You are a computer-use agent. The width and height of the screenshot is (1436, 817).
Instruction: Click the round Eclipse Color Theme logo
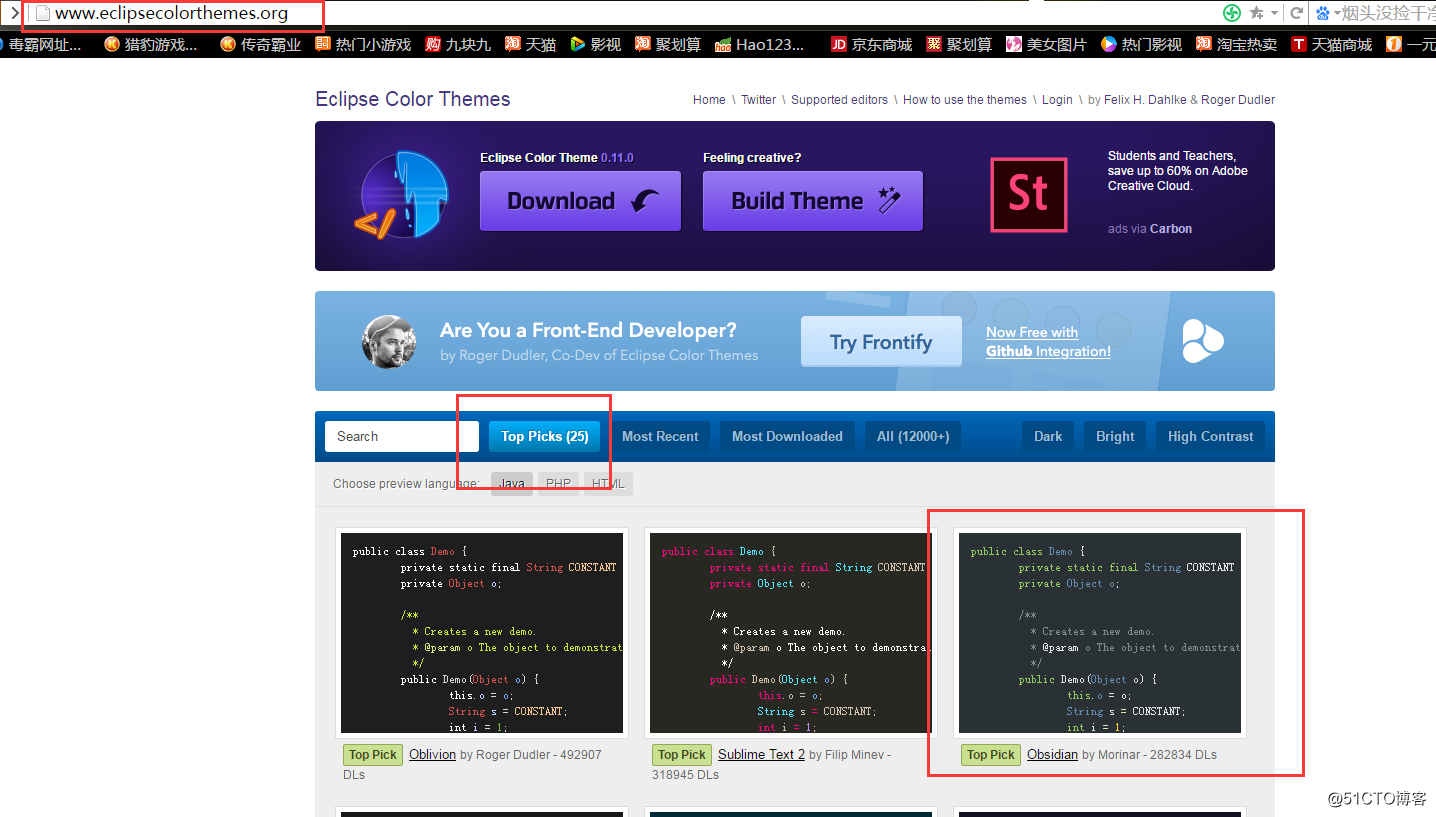point(401,195)
